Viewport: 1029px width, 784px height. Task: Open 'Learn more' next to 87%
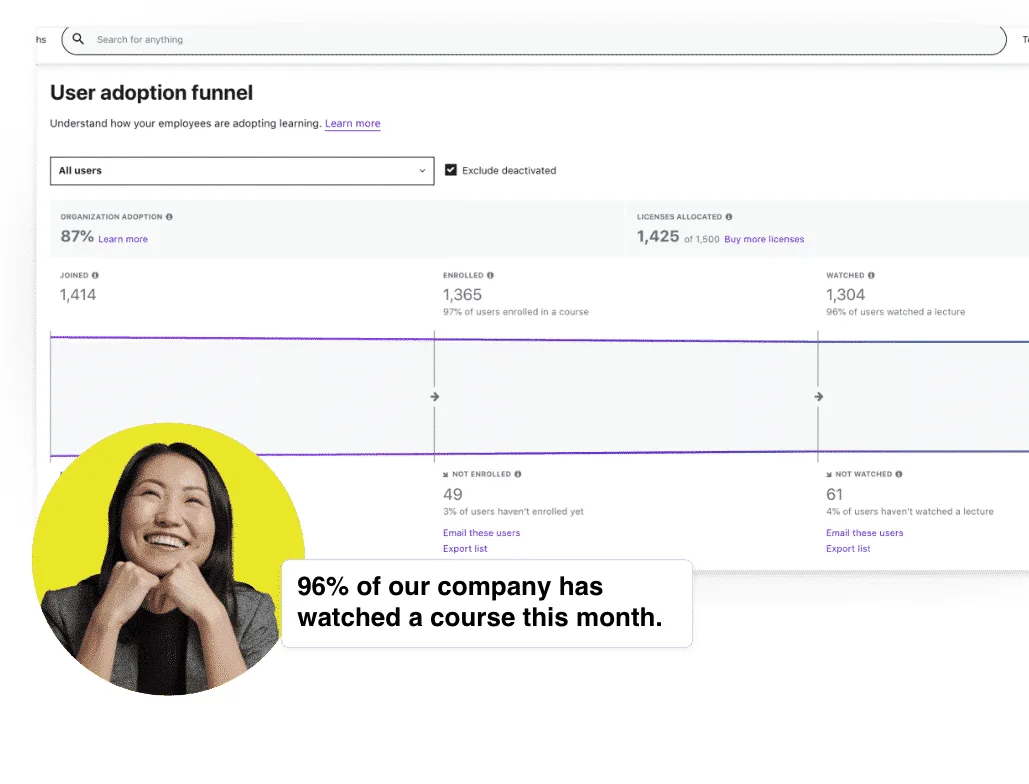(123, 239)
